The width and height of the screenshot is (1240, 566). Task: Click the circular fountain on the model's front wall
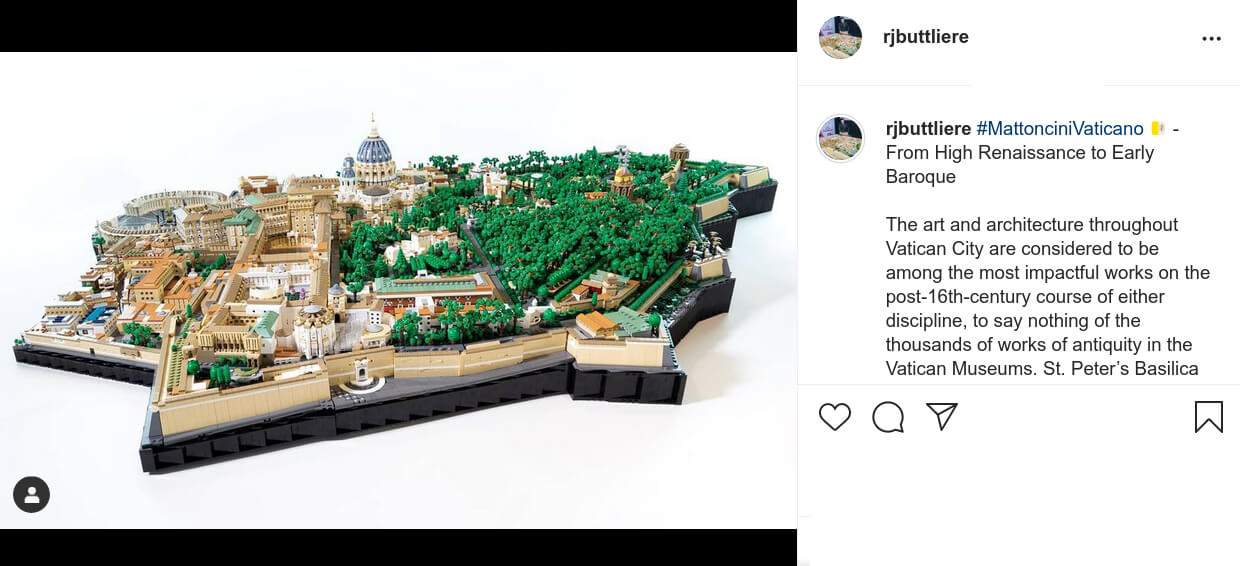pos(360,376)
